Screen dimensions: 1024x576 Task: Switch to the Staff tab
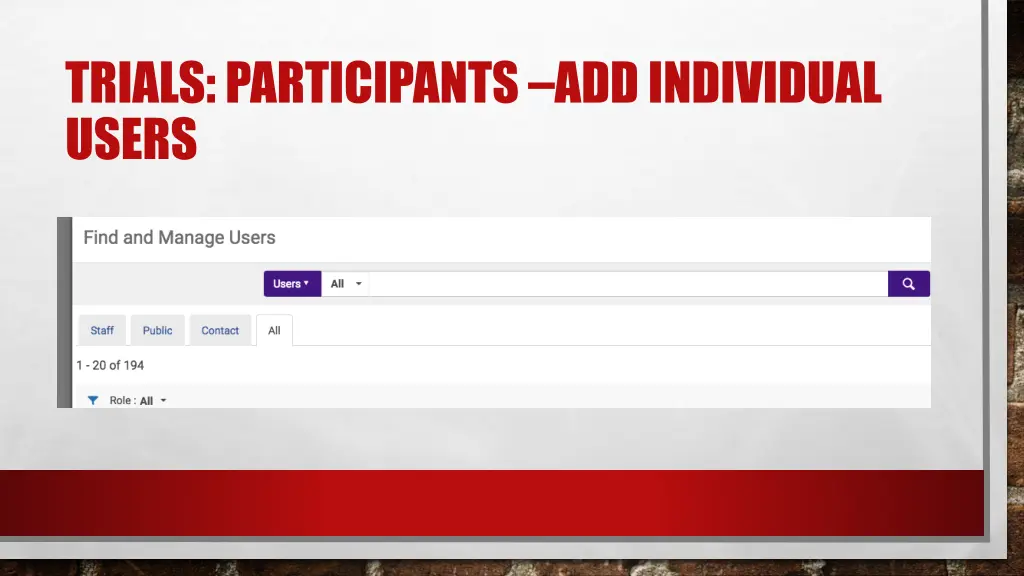[101, 330]
